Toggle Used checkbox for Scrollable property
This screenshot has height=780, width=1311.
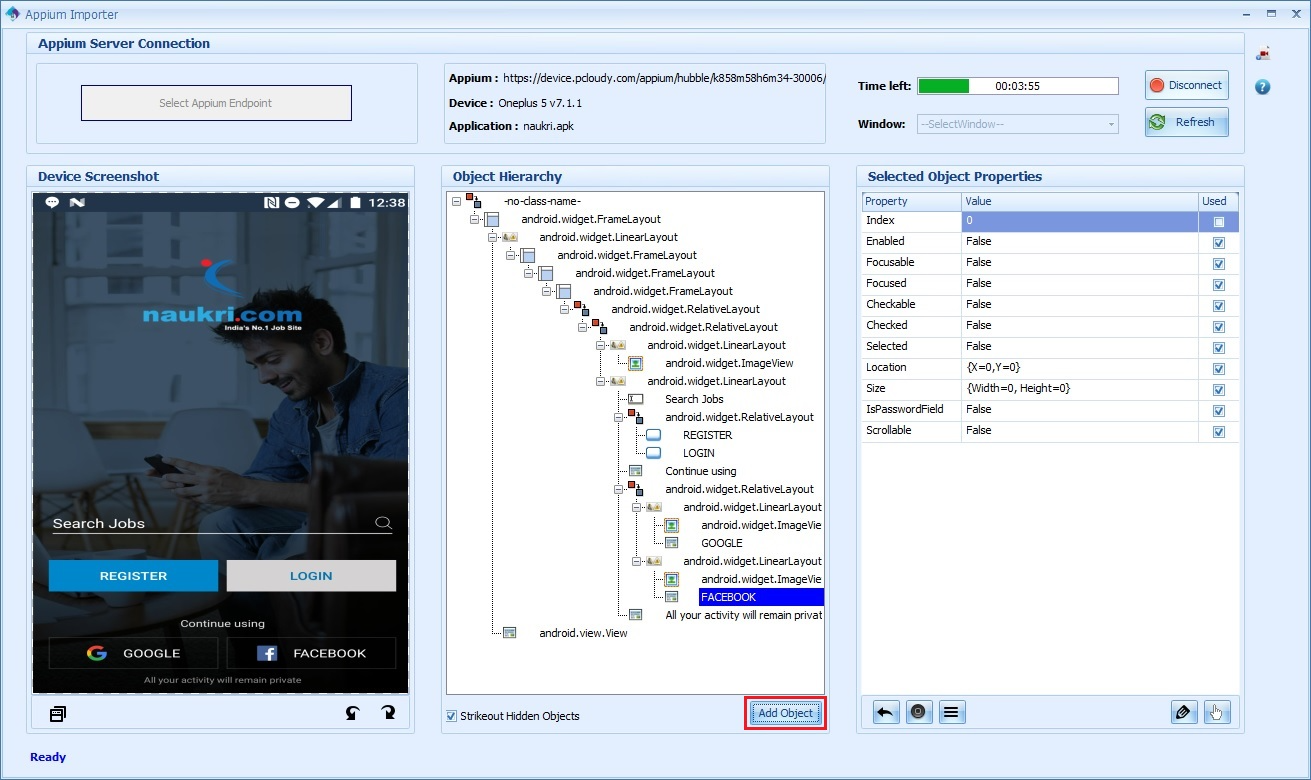click(1218, 431)
